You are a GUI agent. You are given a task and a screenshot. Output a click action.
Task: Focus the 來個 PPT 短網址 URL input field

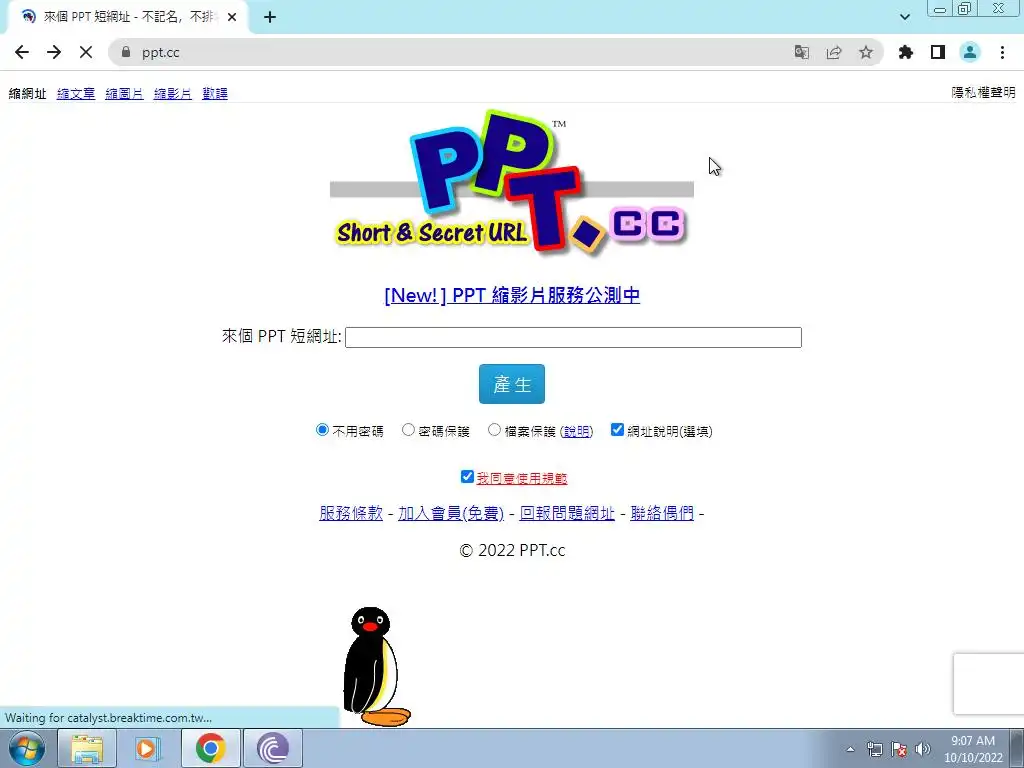573,337
